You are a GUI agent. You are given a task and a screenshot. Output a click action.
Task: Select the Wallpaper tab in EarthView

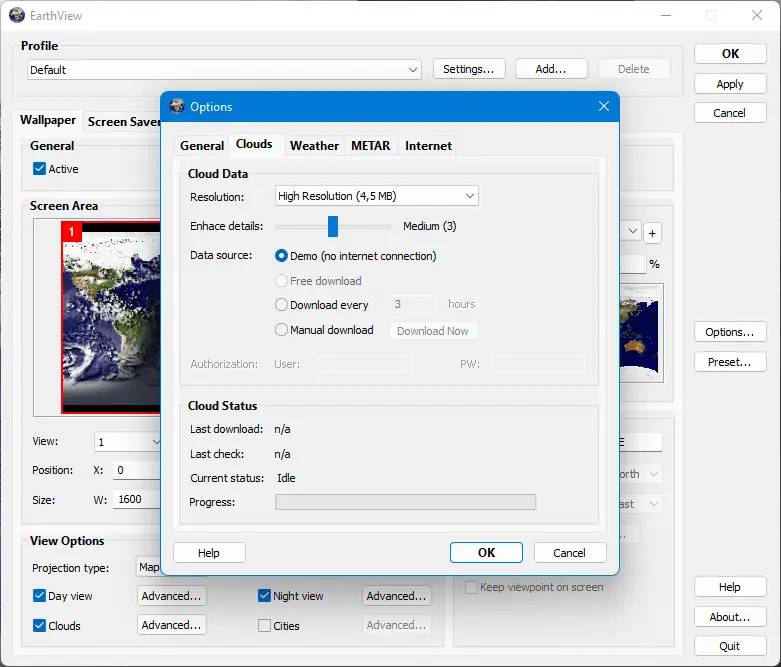[48, 120]
